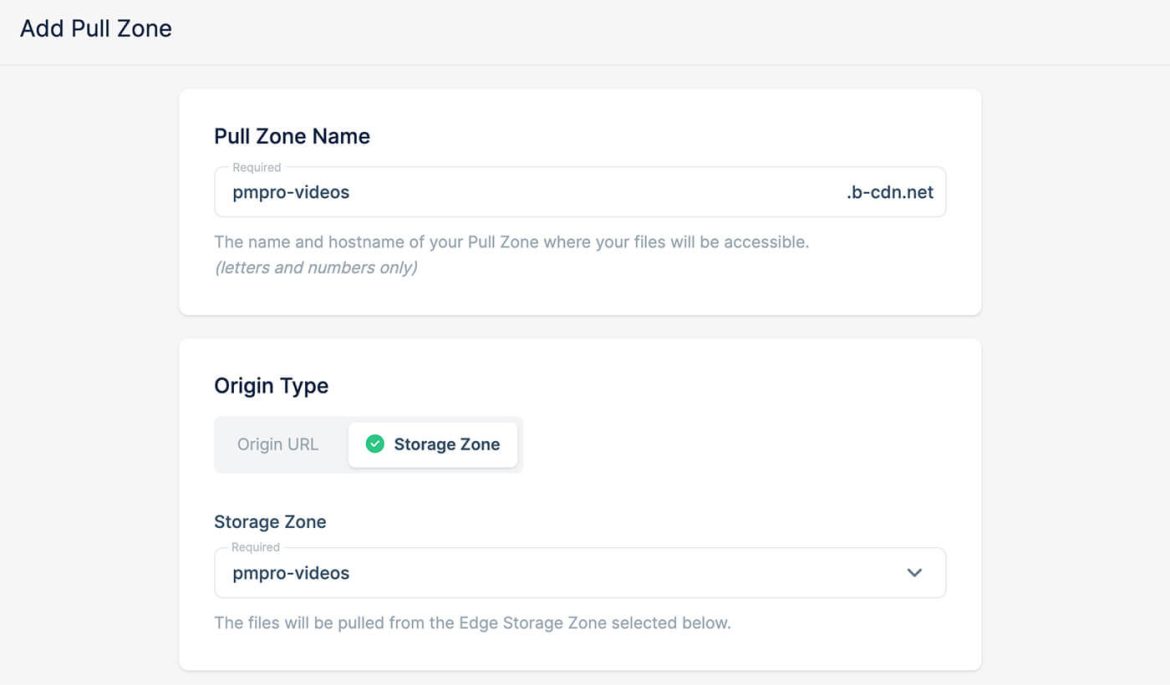Click the Storage Zone field label
The height and width of the screenshot is (685, 1170).
270,521
